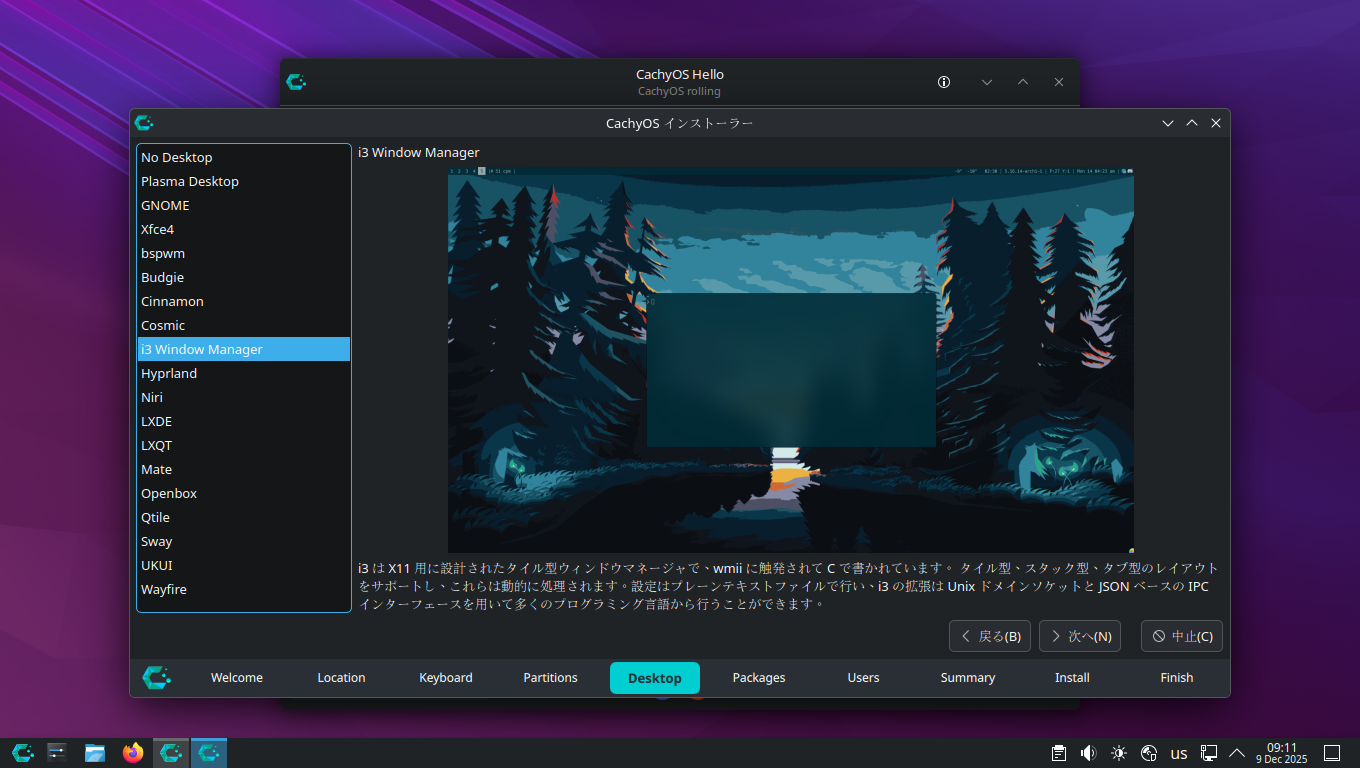Open the clock showing 09:11

[1282, 753]
